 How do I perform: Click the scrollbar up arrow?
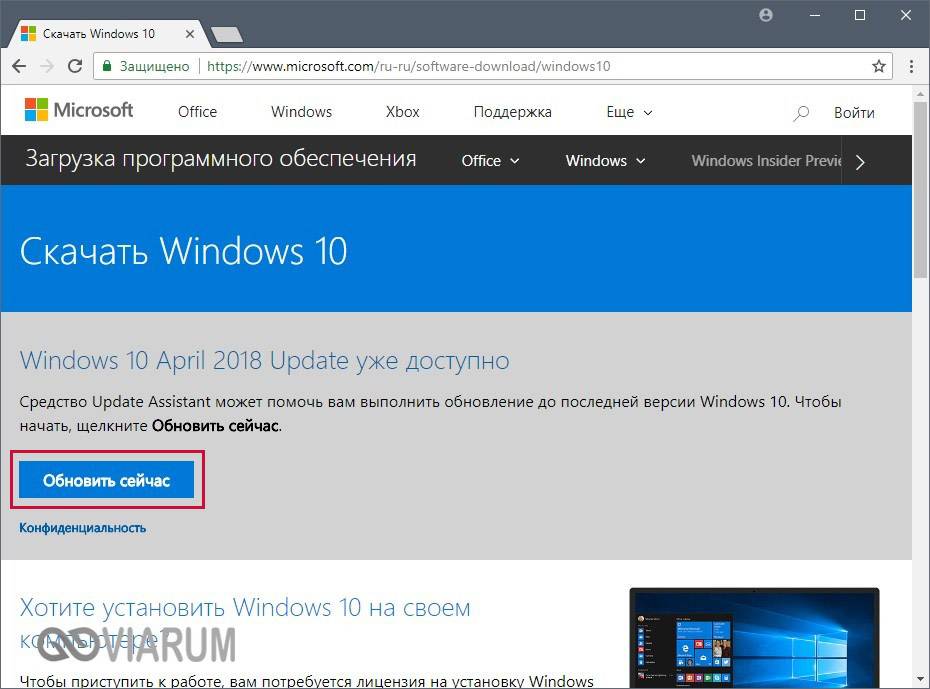(921, 94)
